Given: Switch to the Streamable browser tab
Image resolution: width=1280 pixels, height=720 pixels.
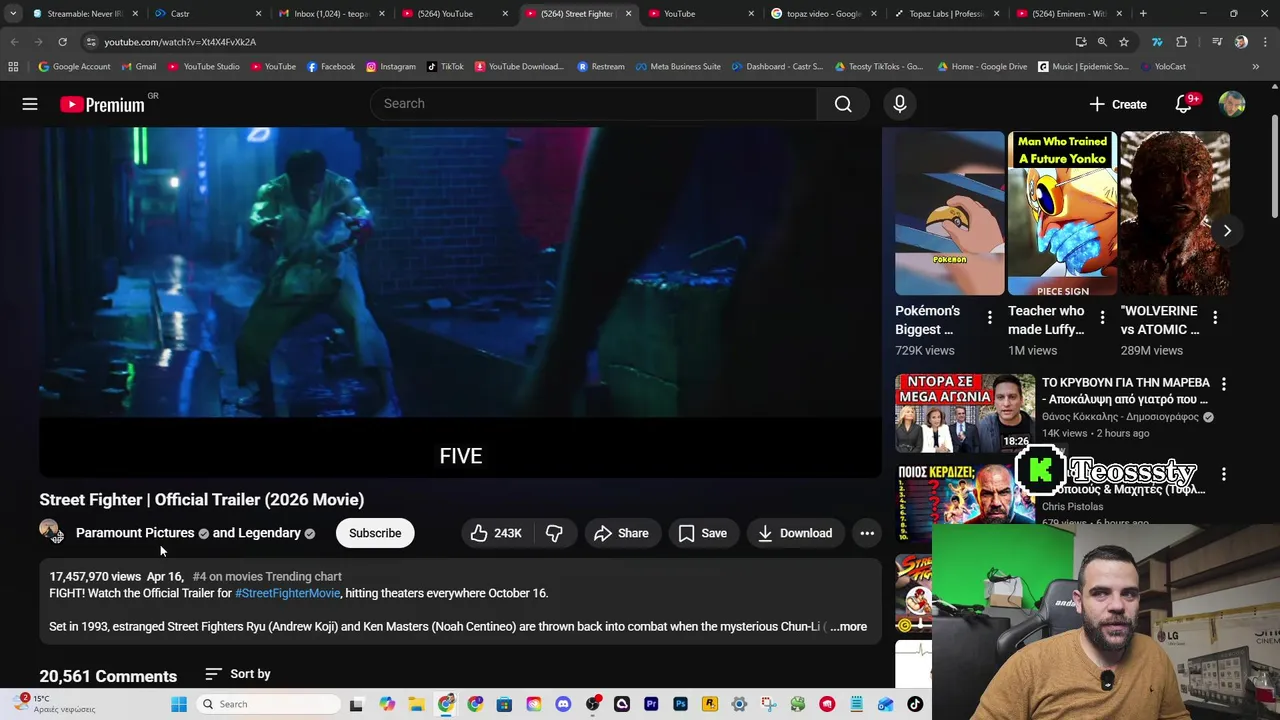Looking at the screenshot, I should [84, 14].
